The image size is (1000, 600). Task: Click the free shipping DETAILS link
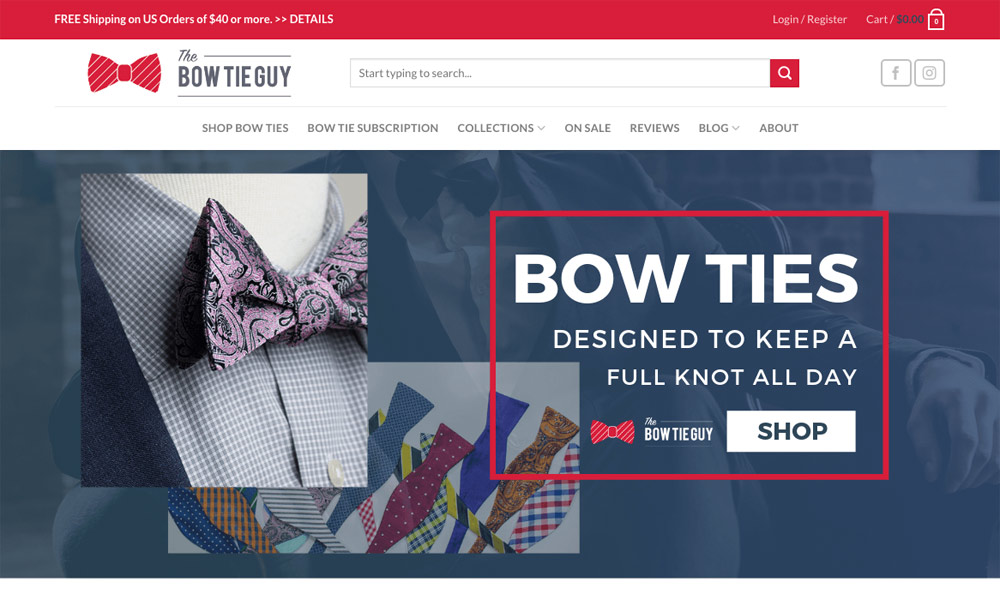pos(311,19)
